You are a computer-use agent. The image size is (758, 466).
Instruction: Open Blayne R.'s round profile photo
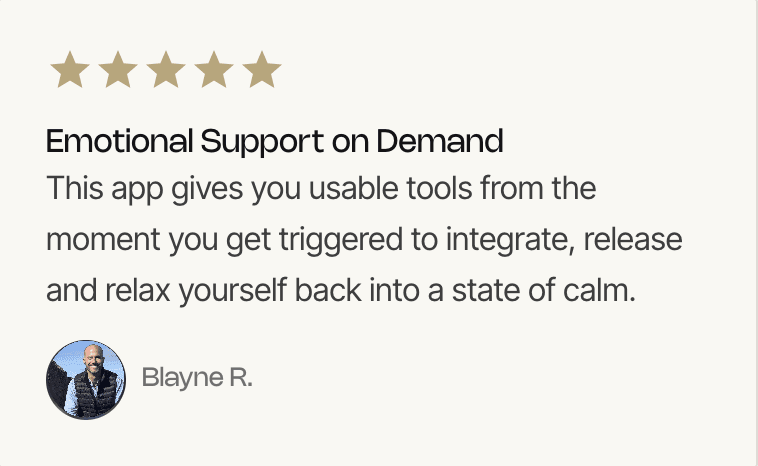(x=86, y=380)
